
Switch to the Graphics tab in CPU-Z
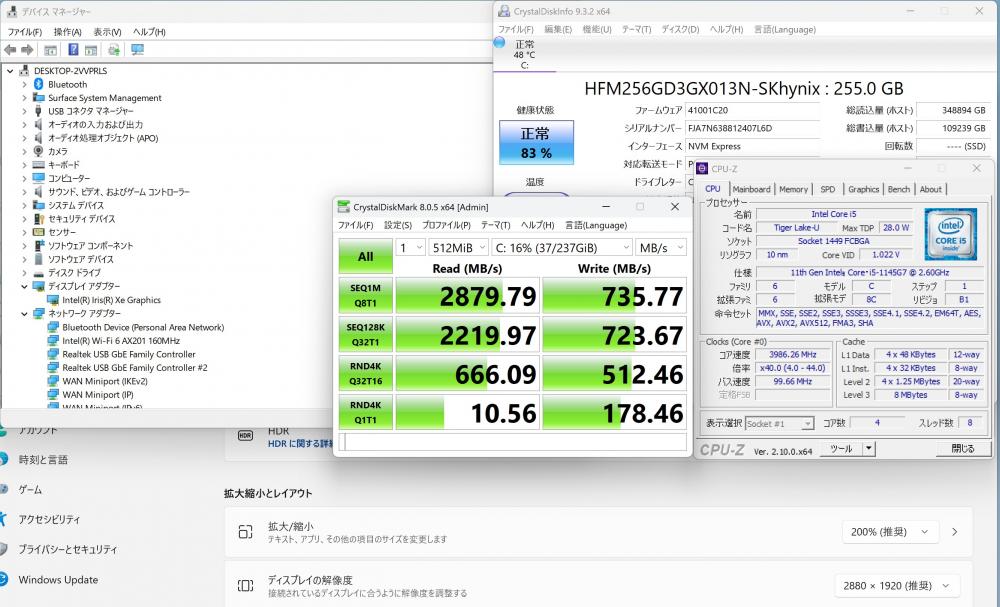[x=864, y=189]
